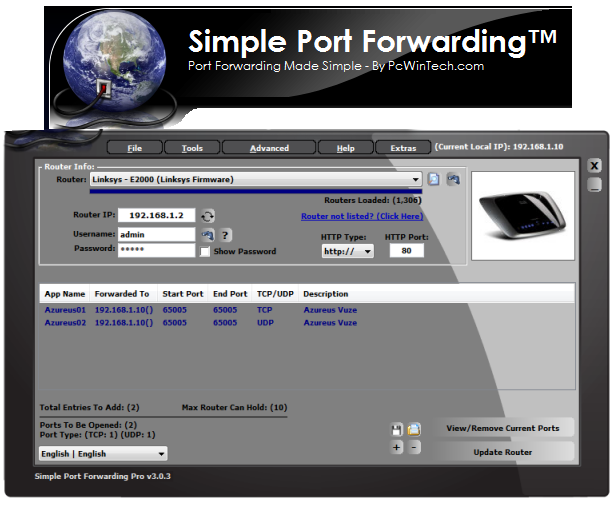
Task: Enable the Show Password checkbox
Action: pyautogui.click(x=205, y=251)
